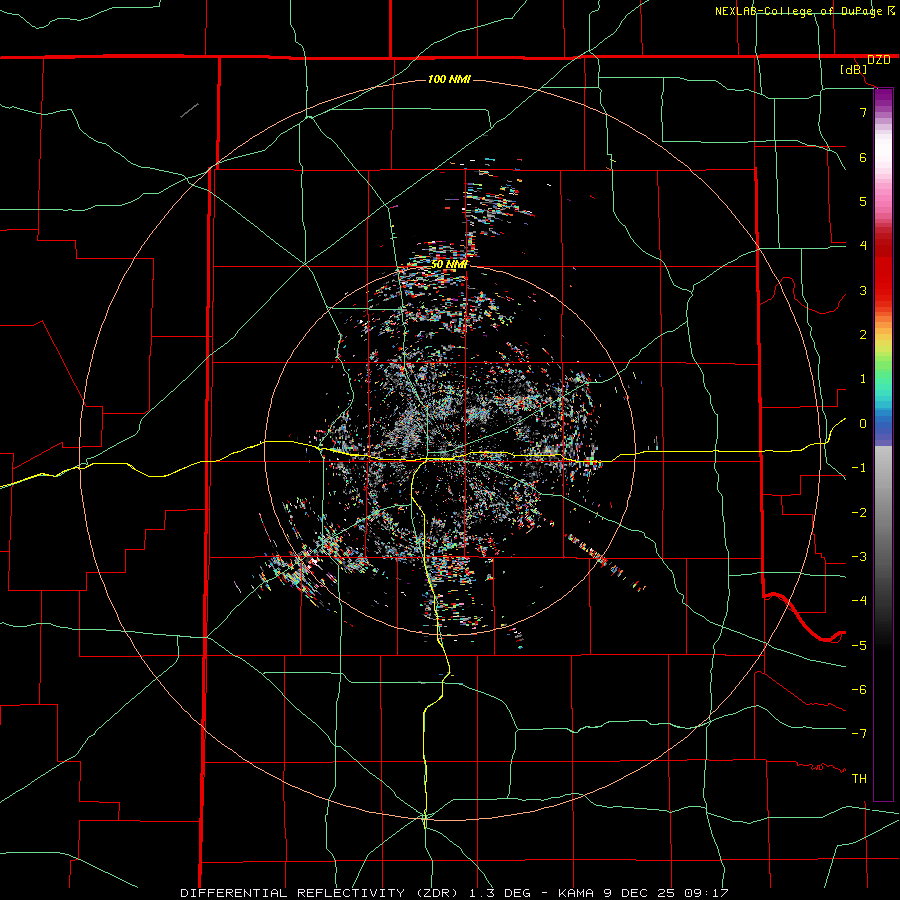The height and width of the screenshot is (900, 900).
Task: Click the 50 NMI range ring label
Action: [449, 264]
